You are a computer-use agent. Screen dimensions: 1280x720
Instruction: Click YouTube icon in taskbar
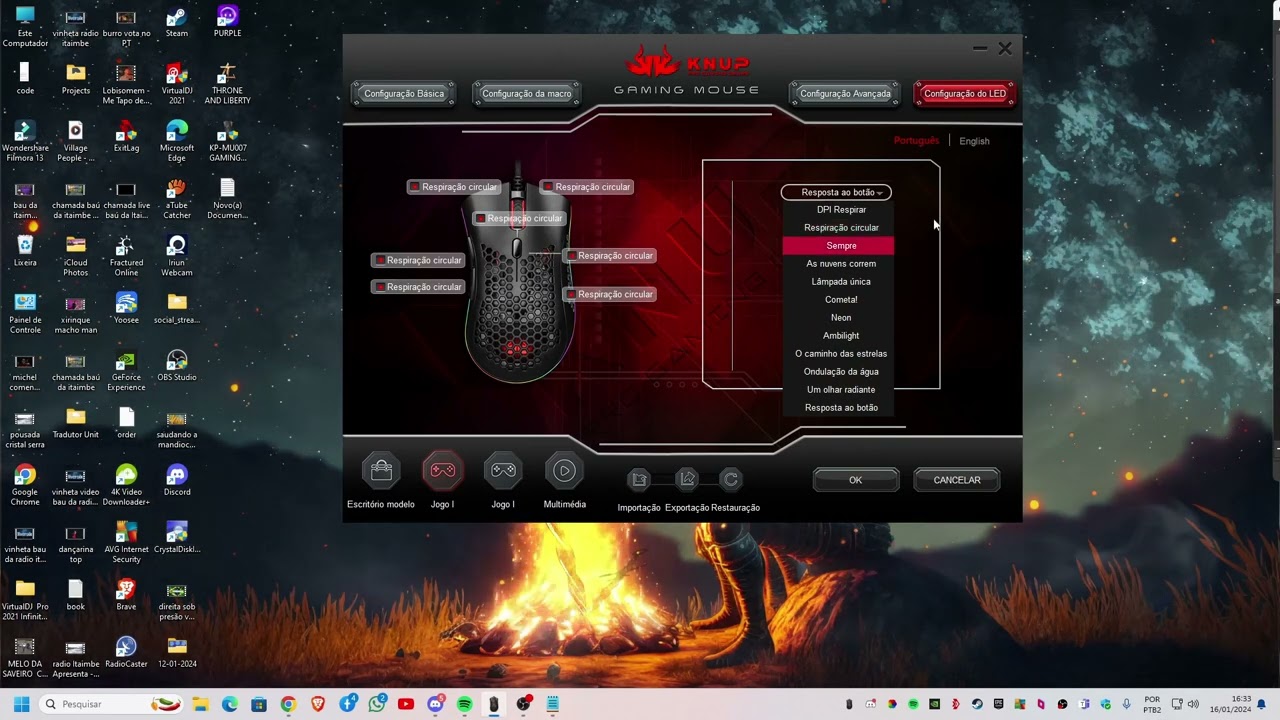405,704
